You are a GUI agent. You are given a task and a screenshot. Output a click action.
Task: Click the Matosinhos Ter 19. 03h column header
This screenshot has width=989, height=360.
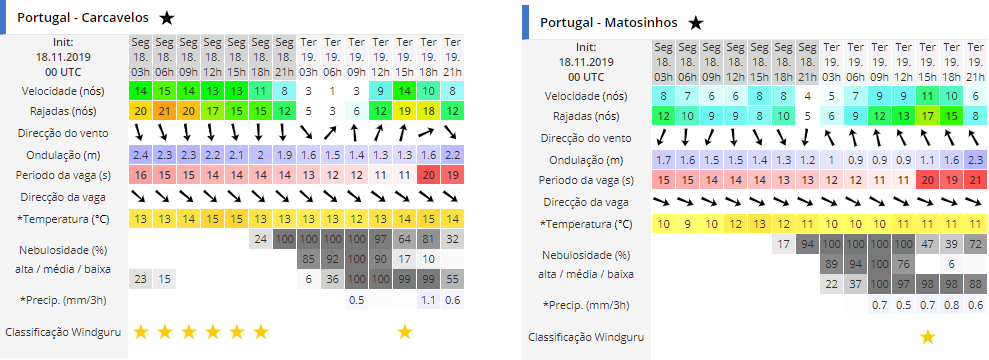click(831, 62)
